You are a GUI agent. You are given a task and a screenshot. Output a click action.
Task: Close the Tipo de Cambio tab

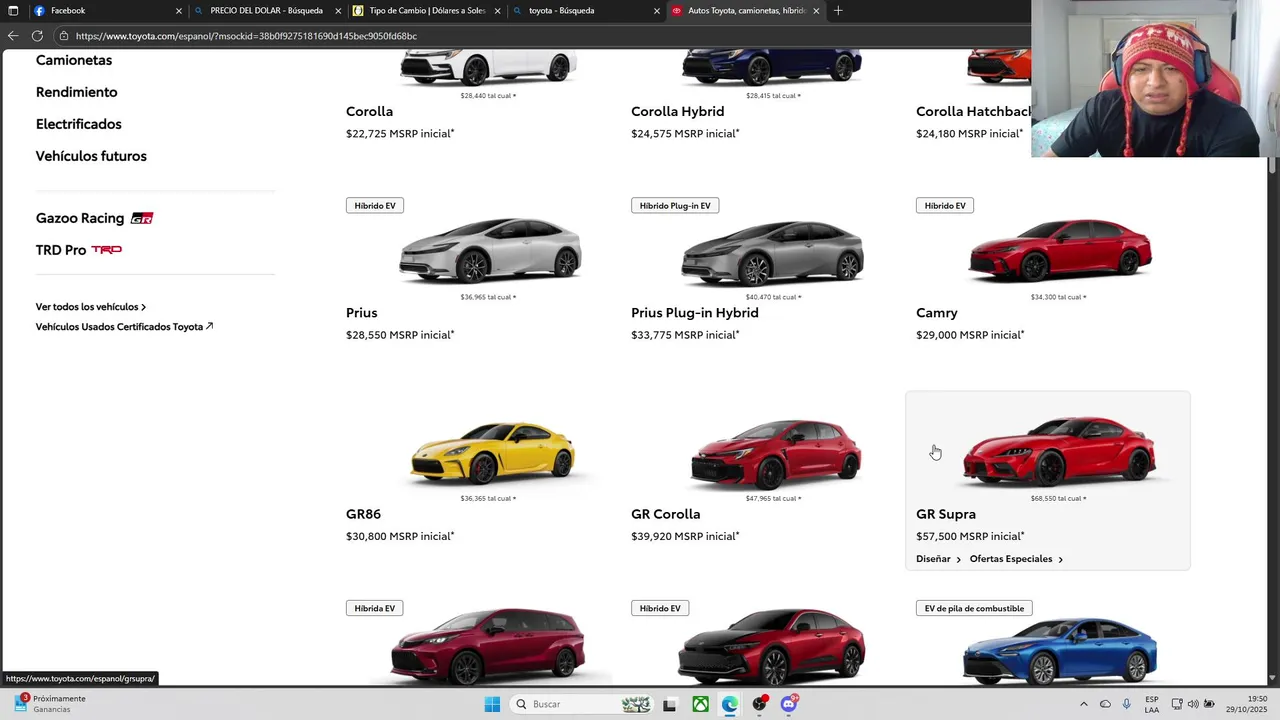pyautogui.click(x=497, y=11)
